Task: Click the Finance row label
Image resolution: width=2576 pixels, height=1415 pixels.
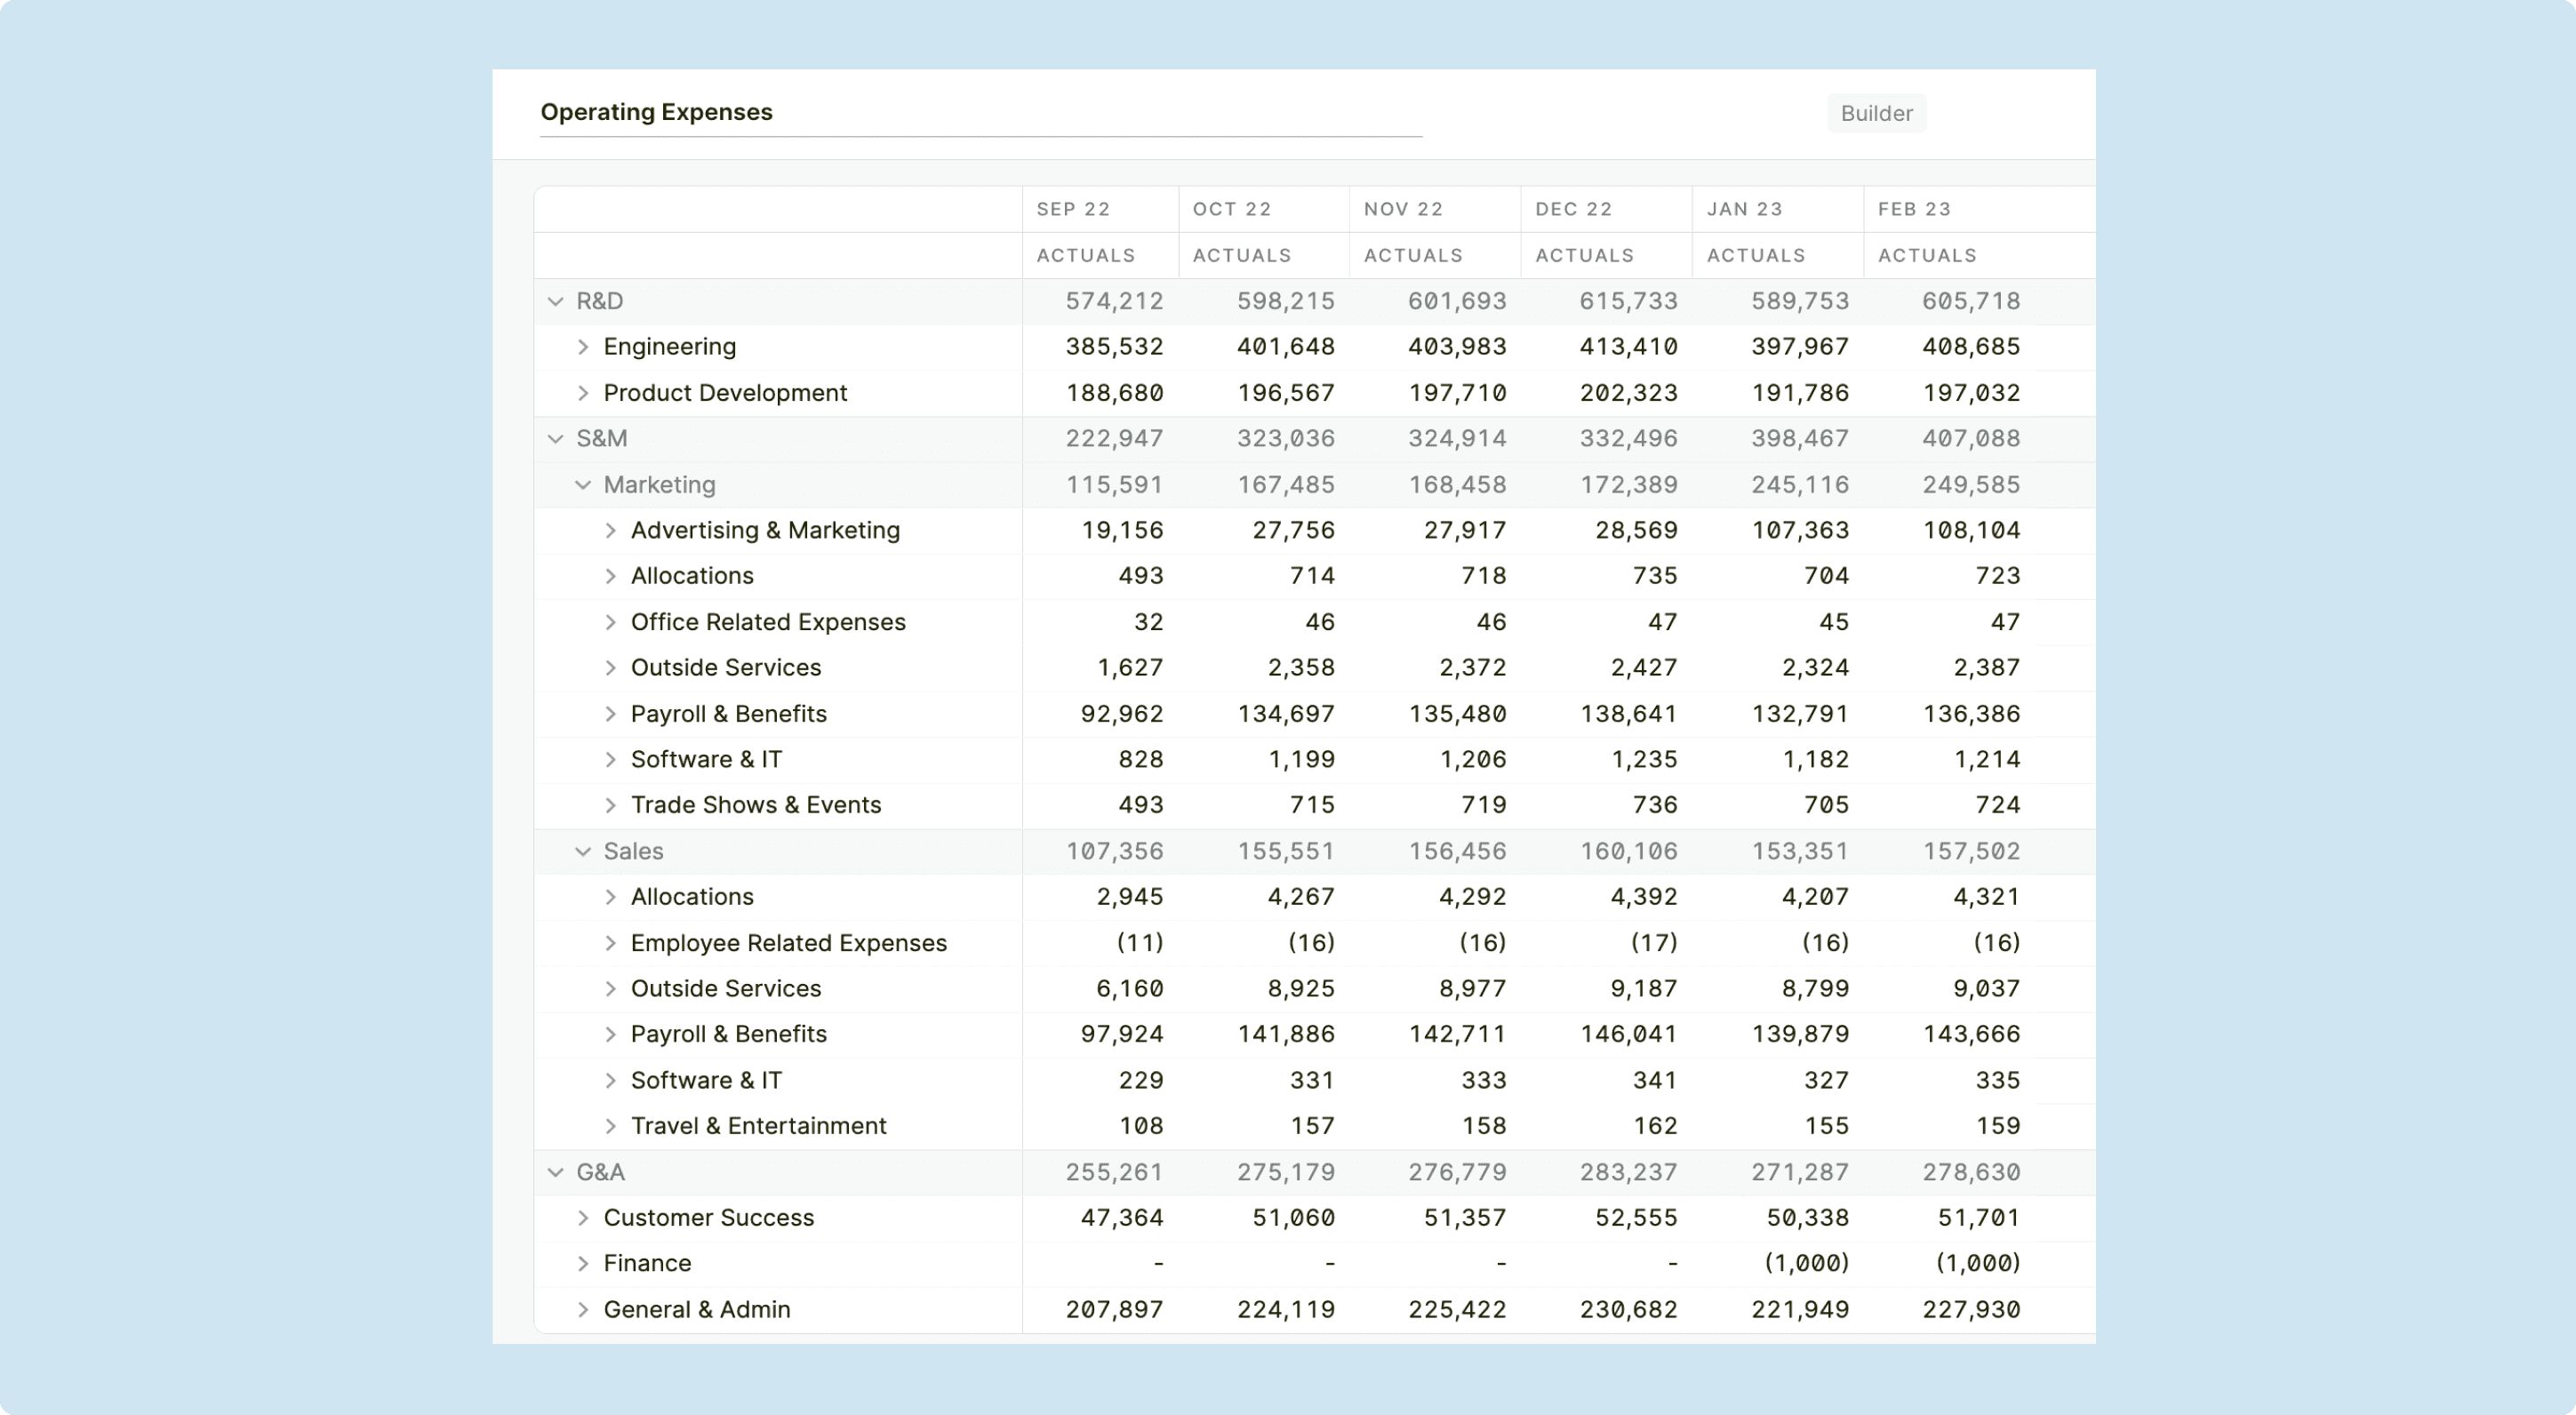Action: (x=647, y=1264)
